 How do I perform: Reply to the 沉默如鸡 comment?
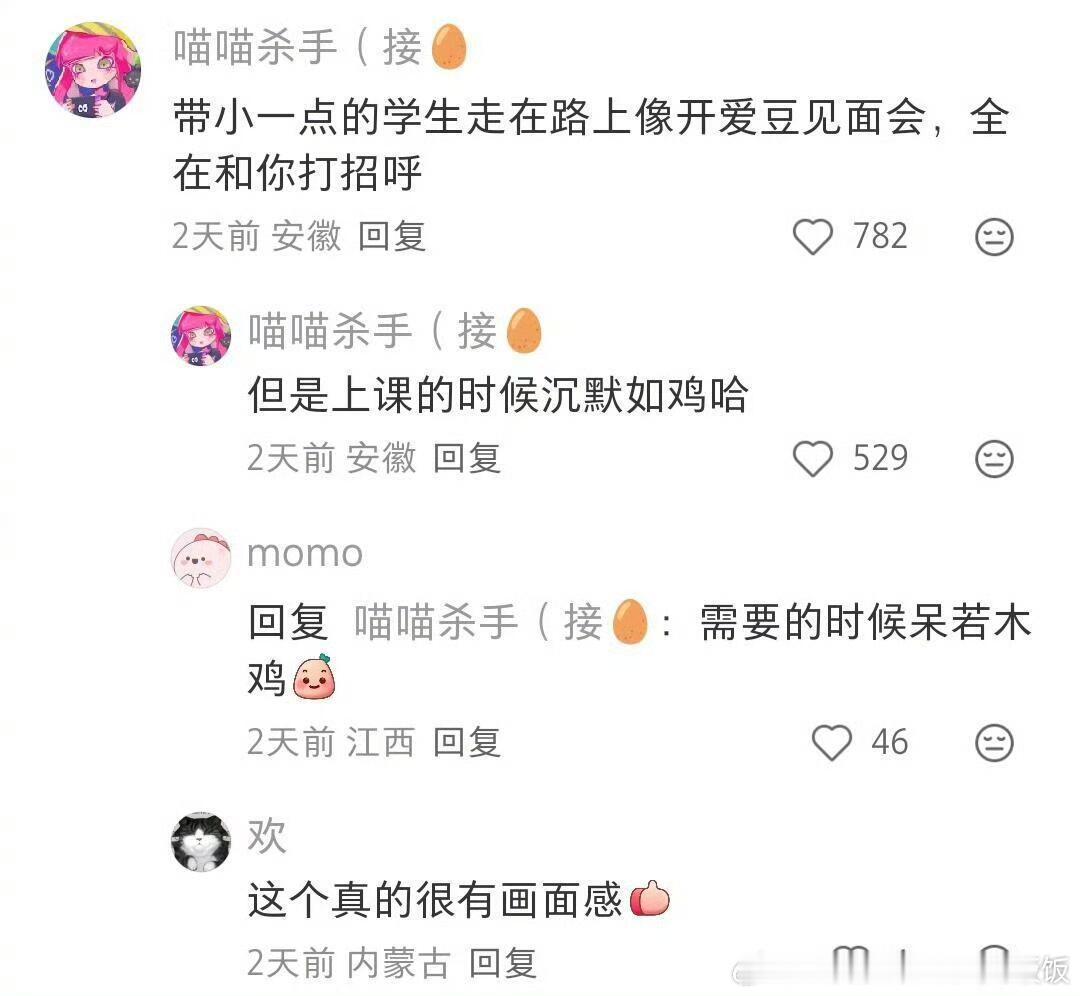(x=467, y=459)
